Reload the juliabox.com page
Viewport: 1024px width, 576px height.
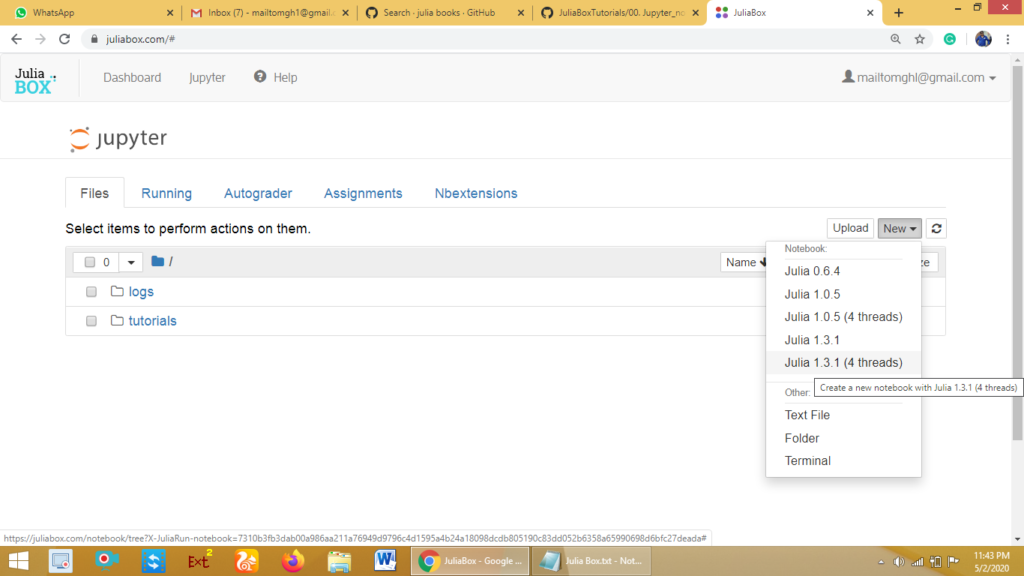pos(64,39)
